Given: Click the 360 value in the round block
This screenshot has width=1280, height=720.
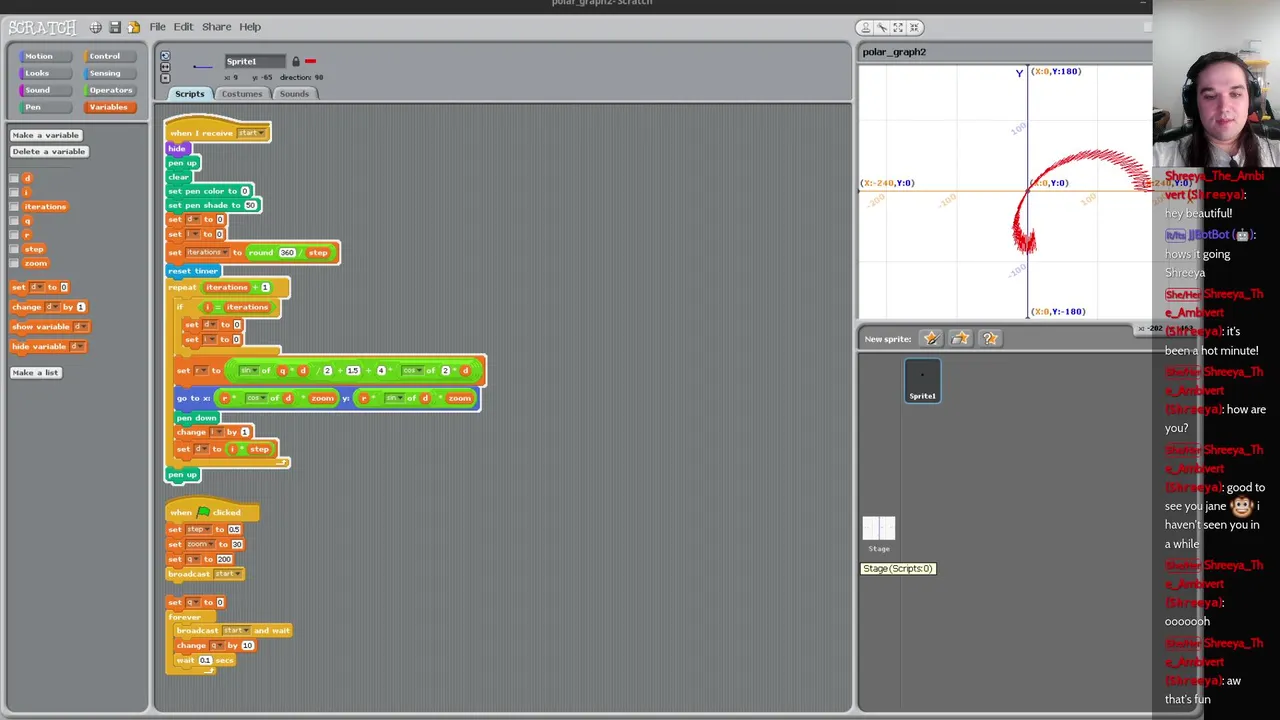Looking at the screenshot, I should [287, 253].
